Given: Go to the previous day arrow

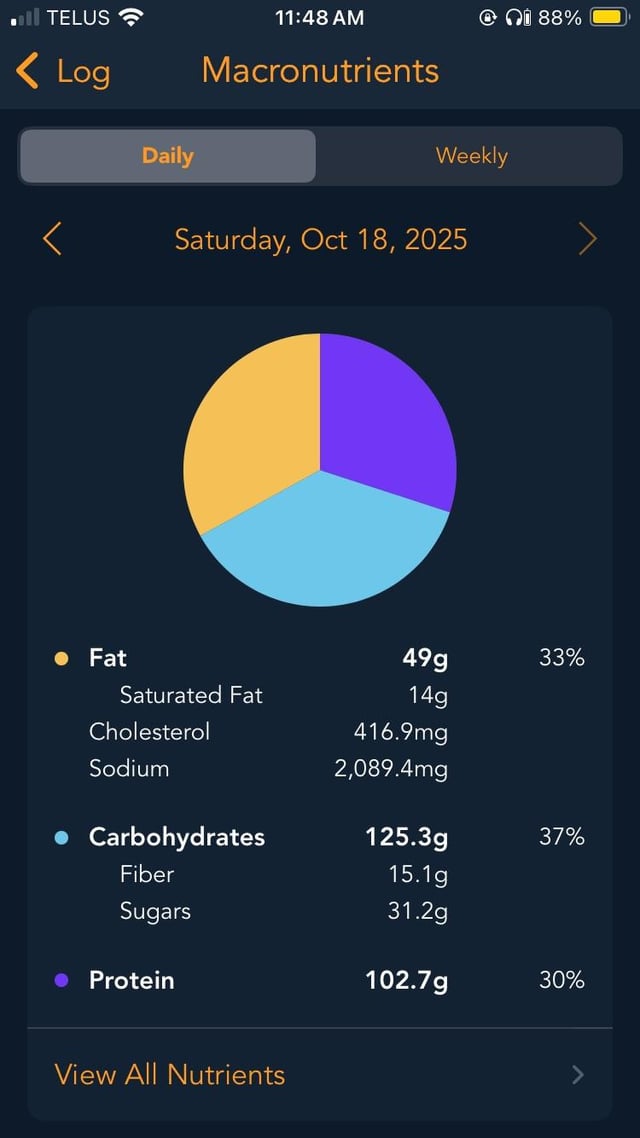Looking at the screenshot, I should point(53,240).
